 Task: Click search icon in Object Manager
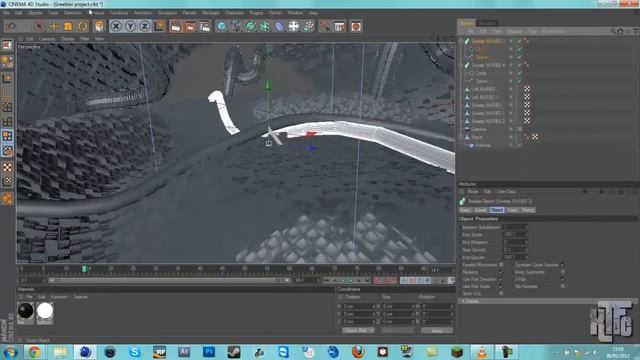pyautogui.click(x=613, y=31)
